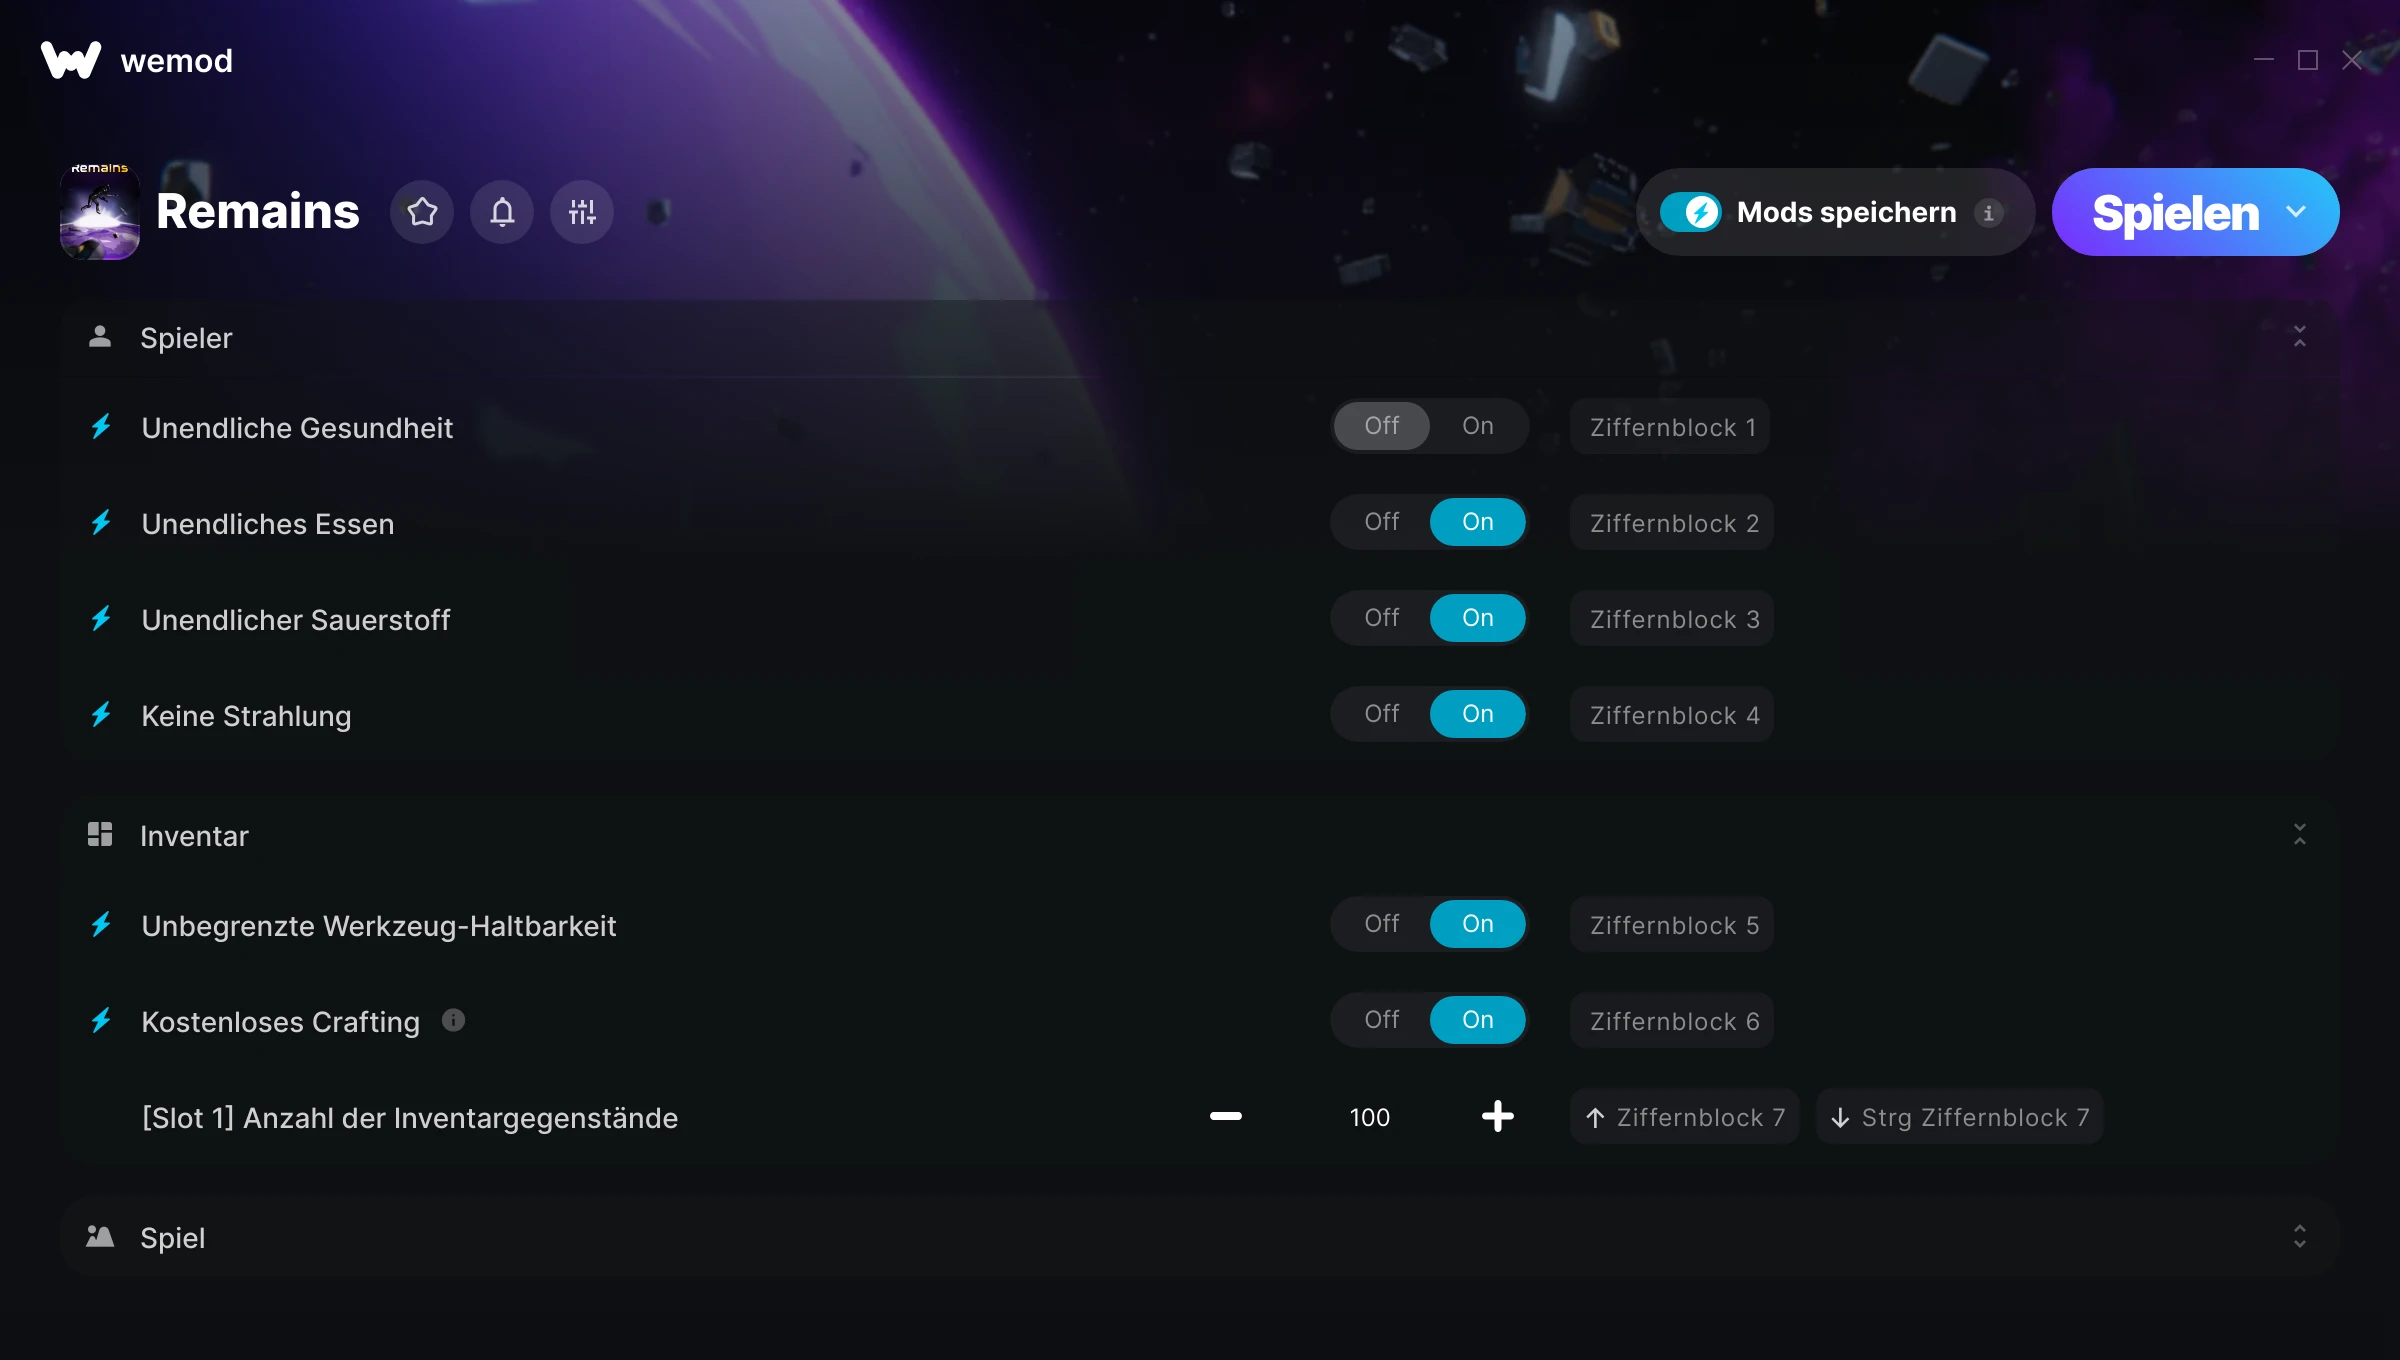Open the dropdown arrow on Spielen button
This screenshot has width=2400, height=1360.
[x=2296, y=212]
